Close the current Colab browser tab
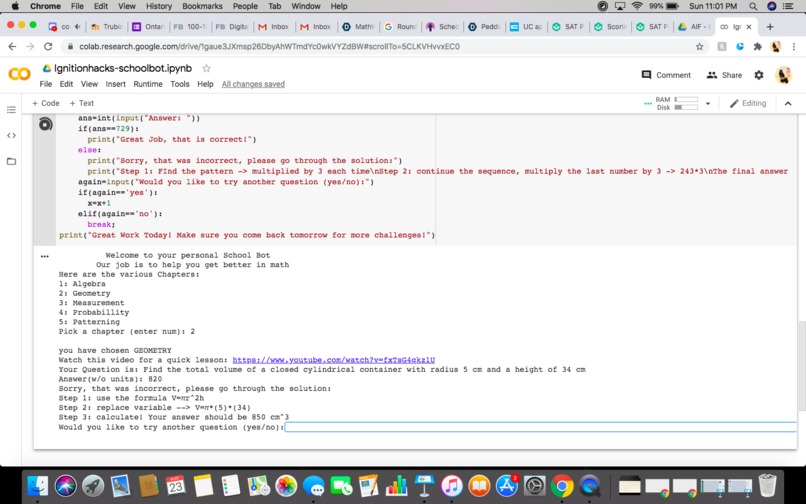Image resolution: width=806 pixels, height=504 pixels. [748, 27]
